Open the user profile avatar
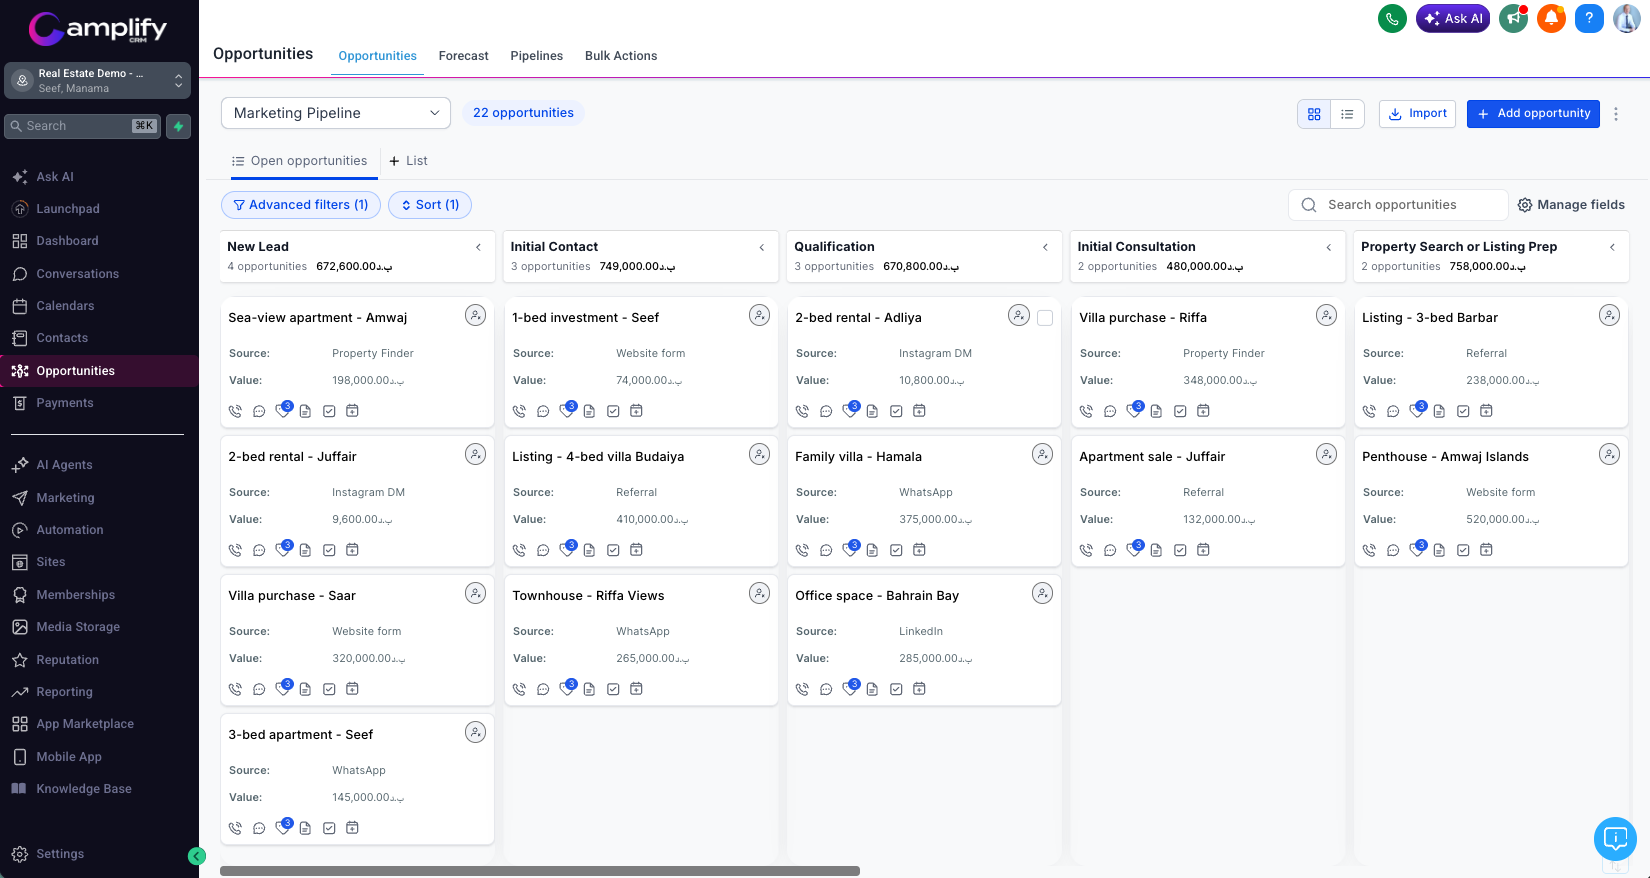Image resolution: width=1650 pixels, height=878 pixels. click(x=1627, y=18)
